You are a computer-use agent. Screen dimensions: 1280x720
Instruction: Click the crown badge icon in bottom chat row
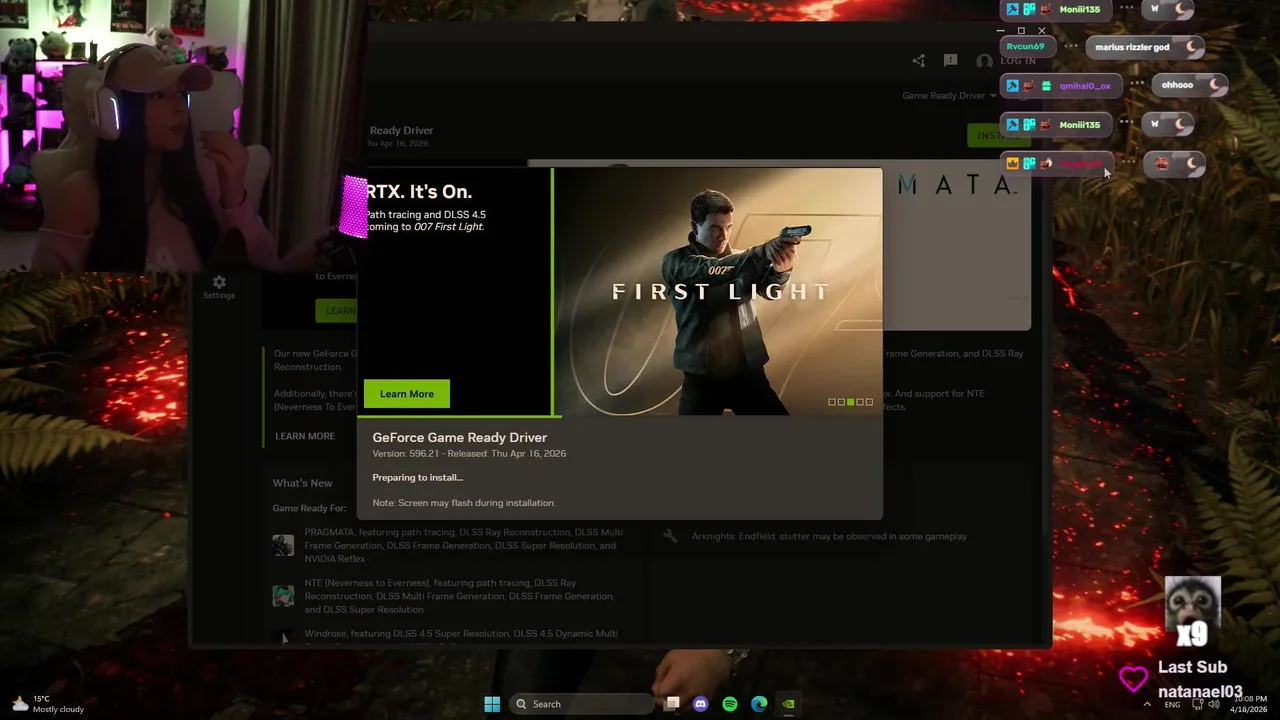point(1012,163)
